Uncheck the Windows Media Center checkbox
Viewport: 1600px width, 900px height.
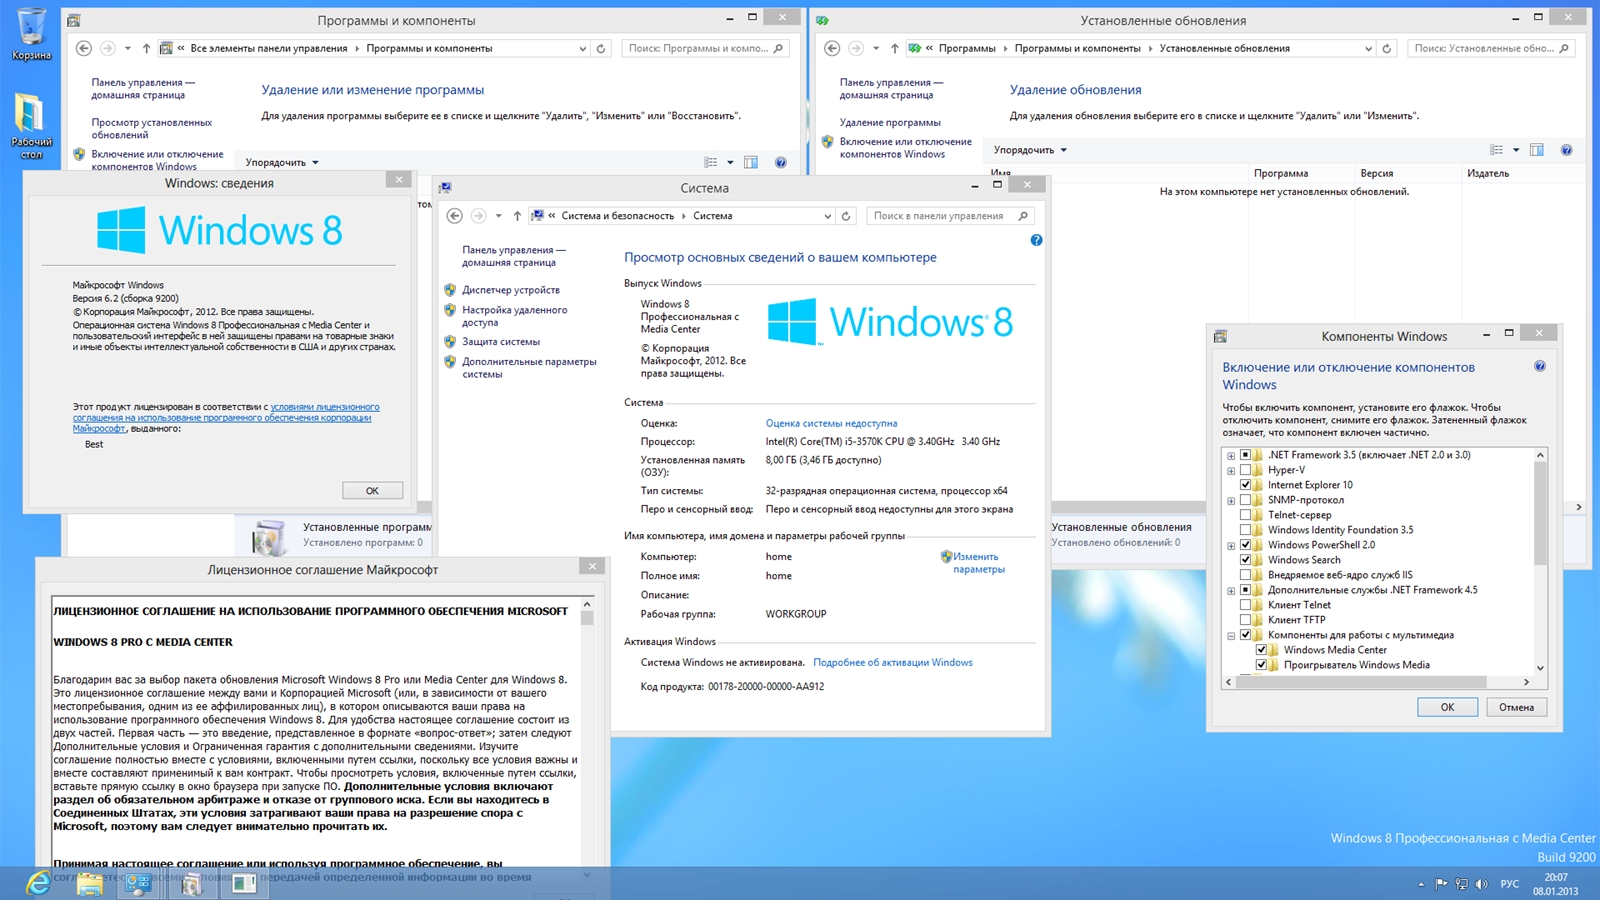coord(1261,650)
